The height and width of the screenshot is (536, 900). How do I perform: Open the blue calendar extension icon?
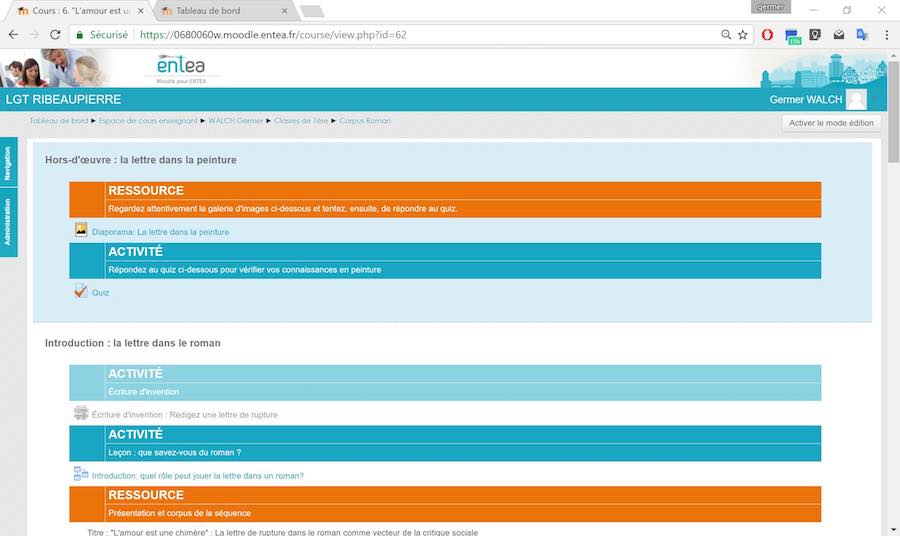(x=793, y=36)
